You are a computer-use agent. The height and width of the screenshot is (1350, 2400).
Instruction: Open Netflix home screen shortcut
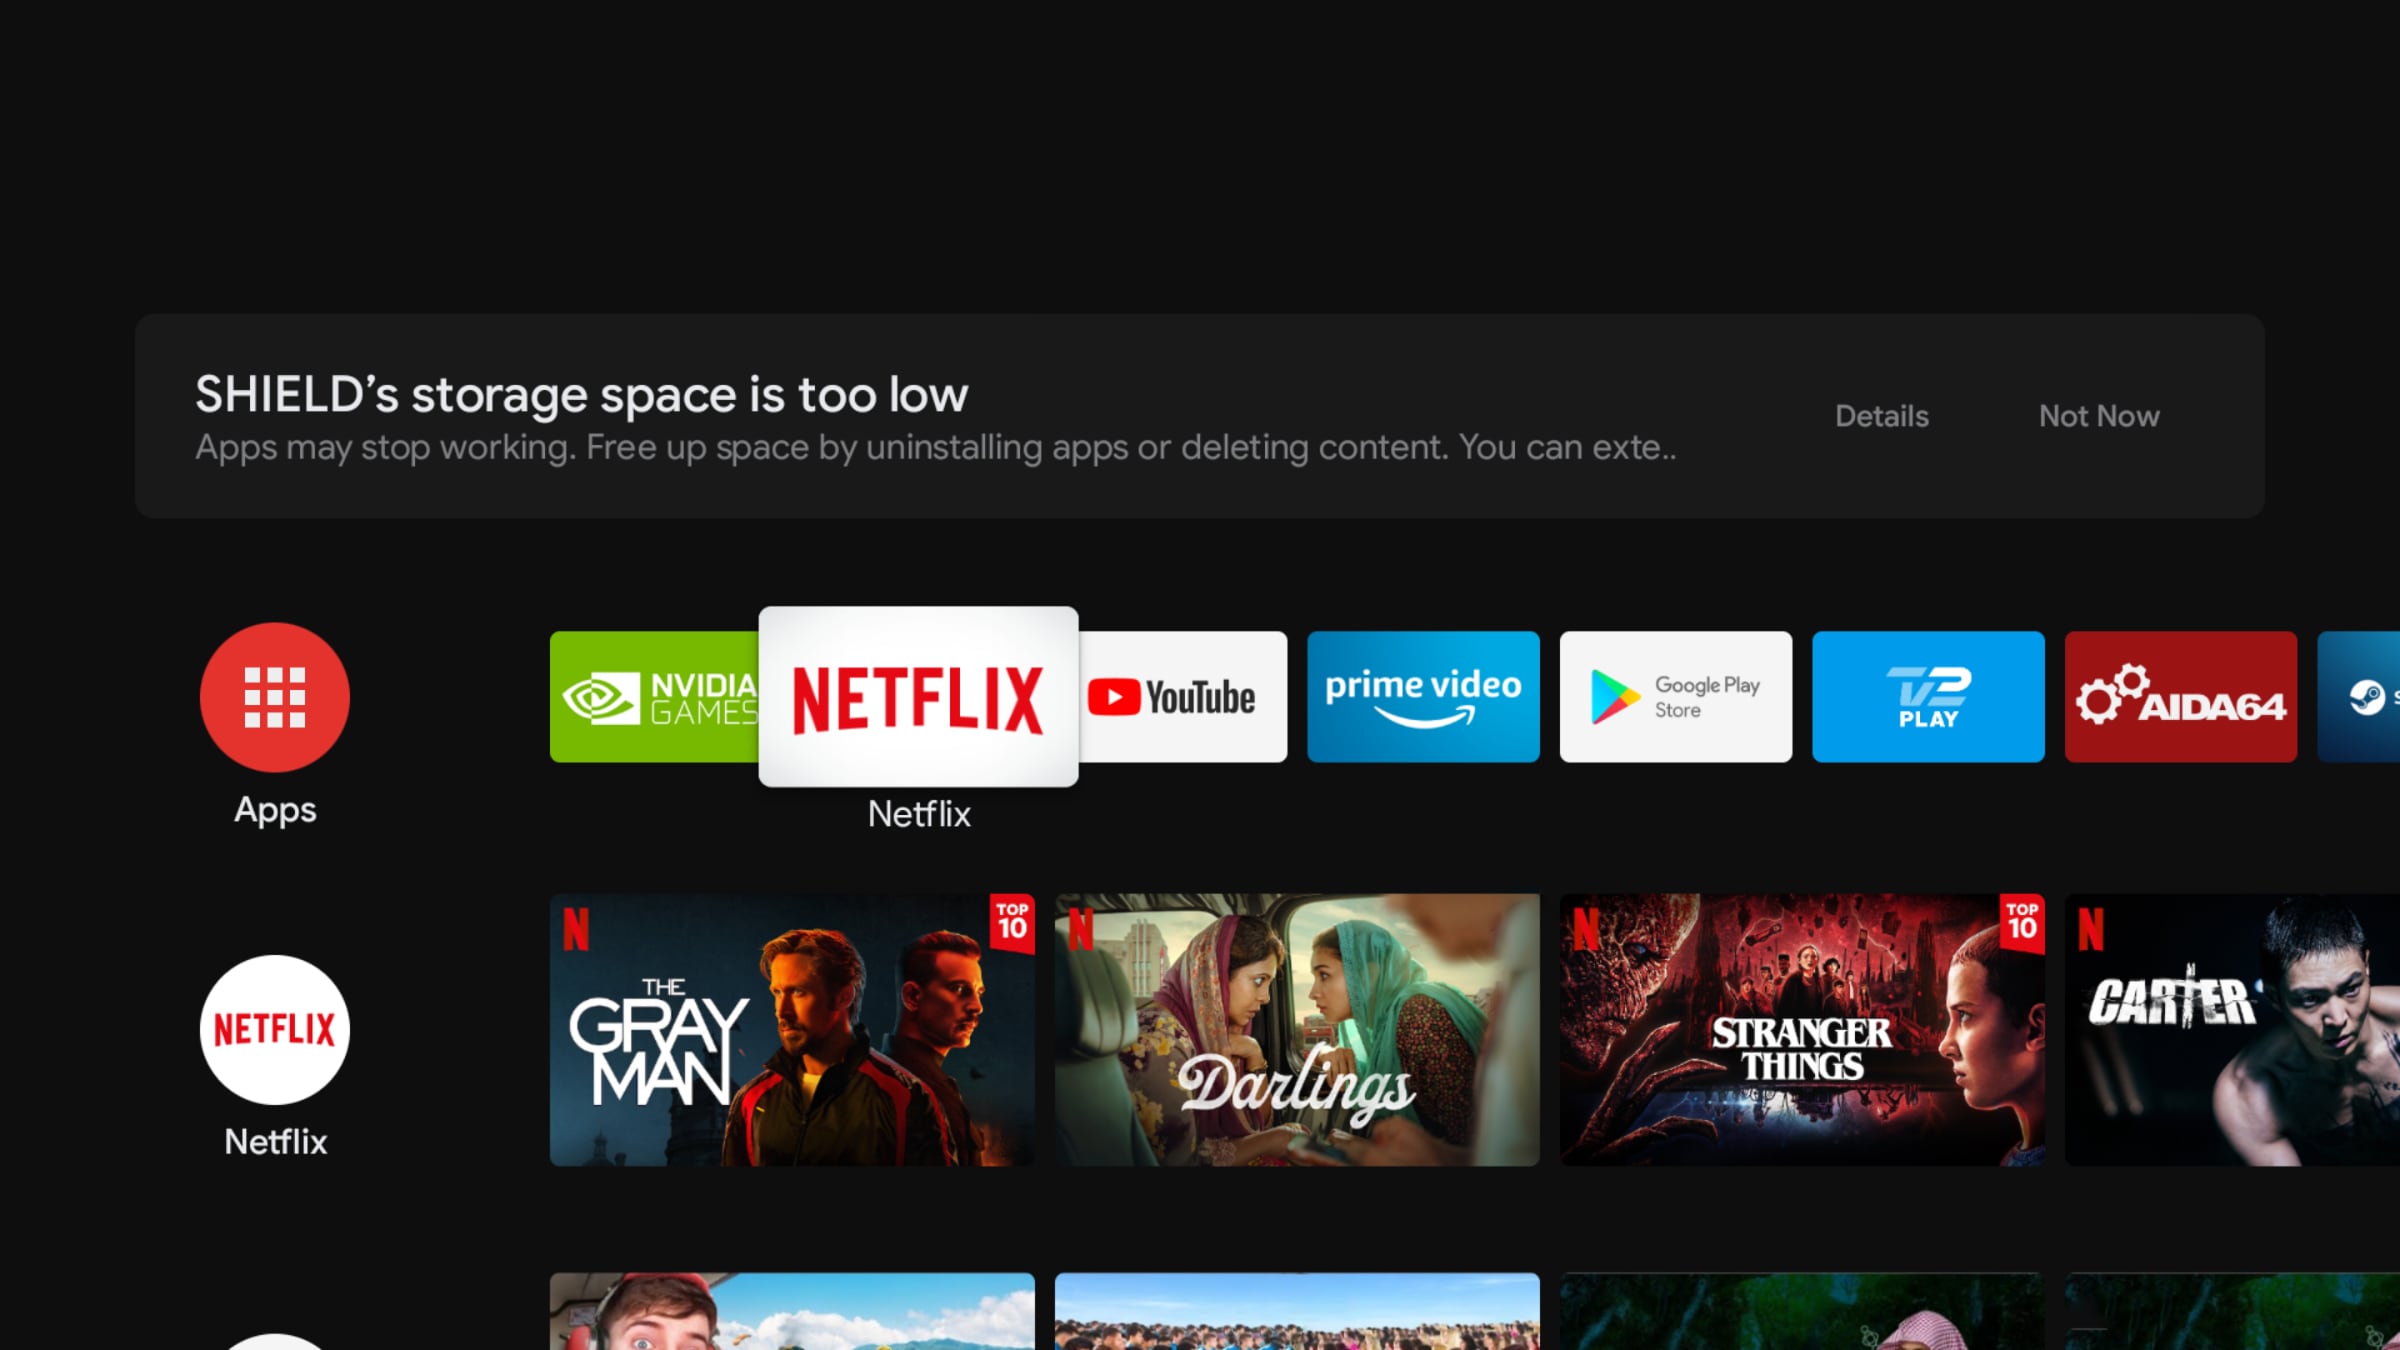[x=275, y=1029]
